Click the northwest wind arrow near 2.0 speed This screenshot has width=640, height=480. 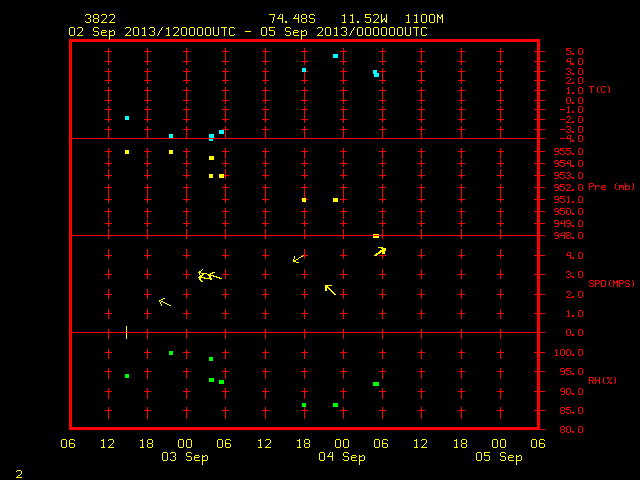[x=330, y=290]
